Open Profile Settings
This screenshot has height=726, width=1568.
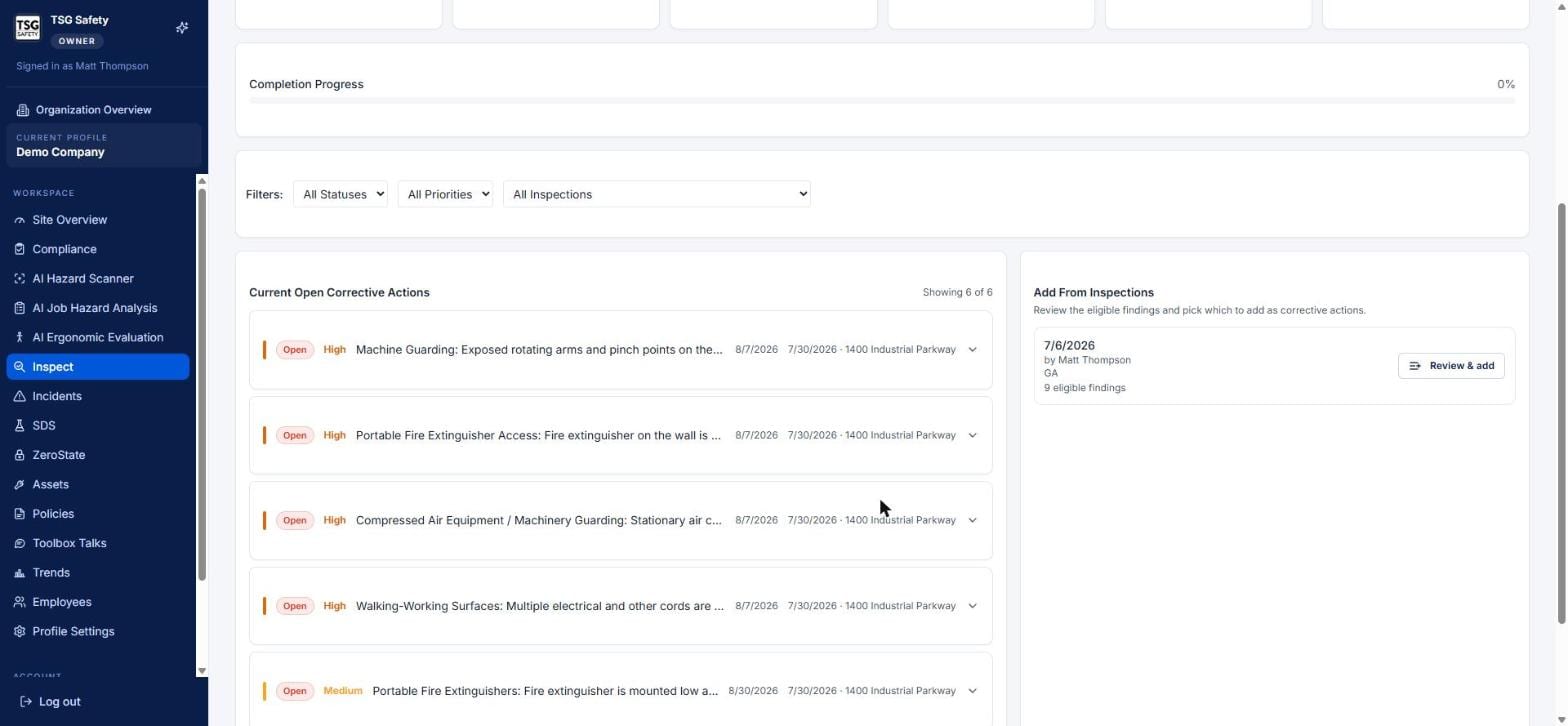click(x=98, y=632)
